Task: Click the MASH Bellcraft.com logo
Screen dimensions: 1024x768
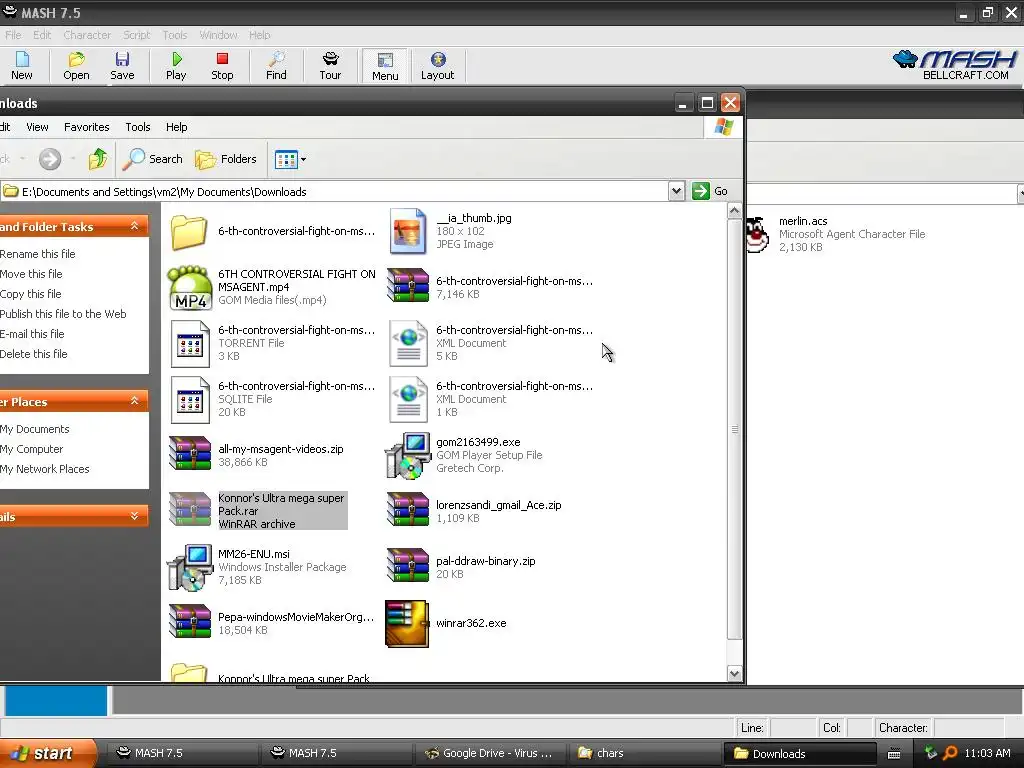Action: (955, 65)
